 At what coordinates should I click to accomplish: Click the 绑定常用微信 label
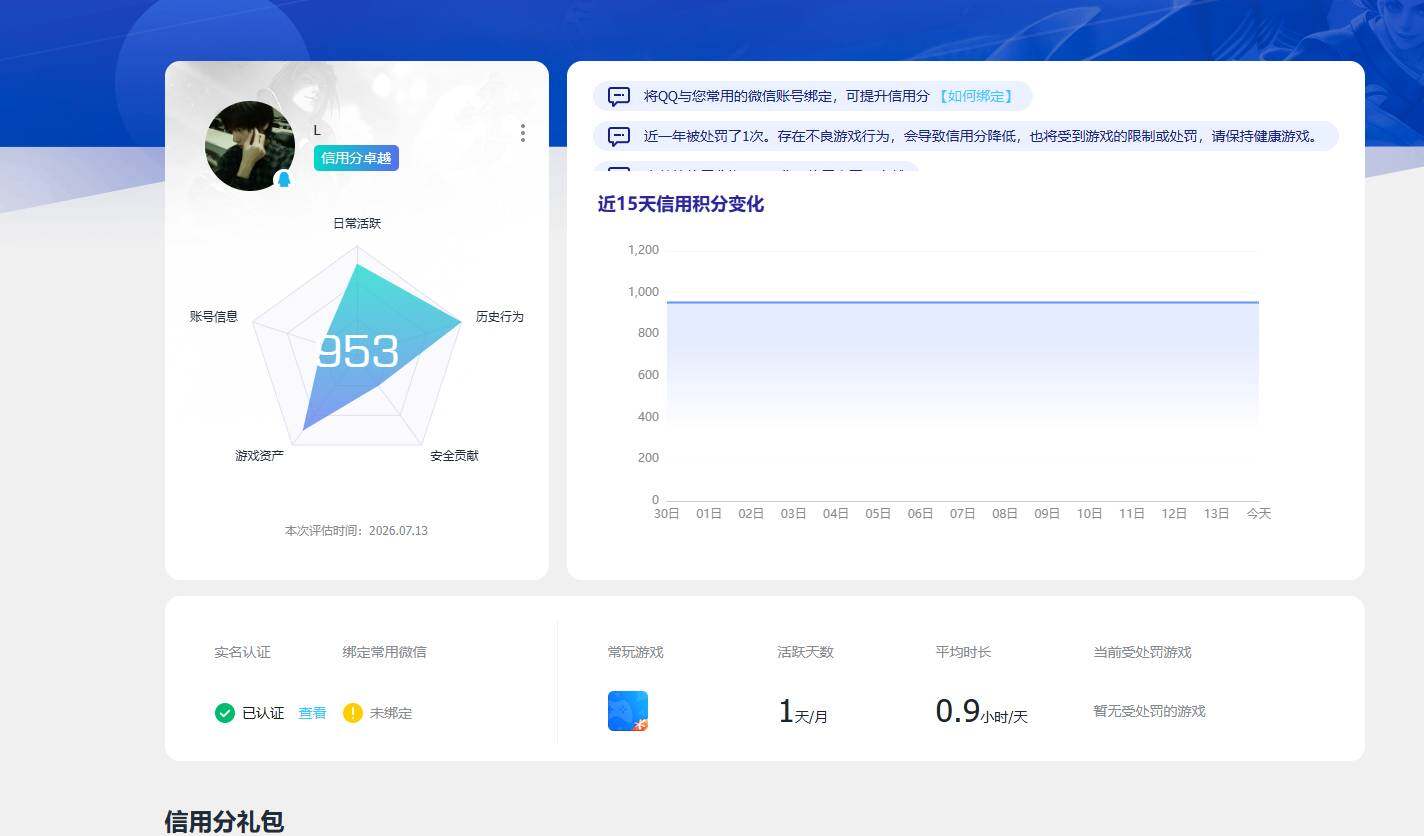pos(384,652)
